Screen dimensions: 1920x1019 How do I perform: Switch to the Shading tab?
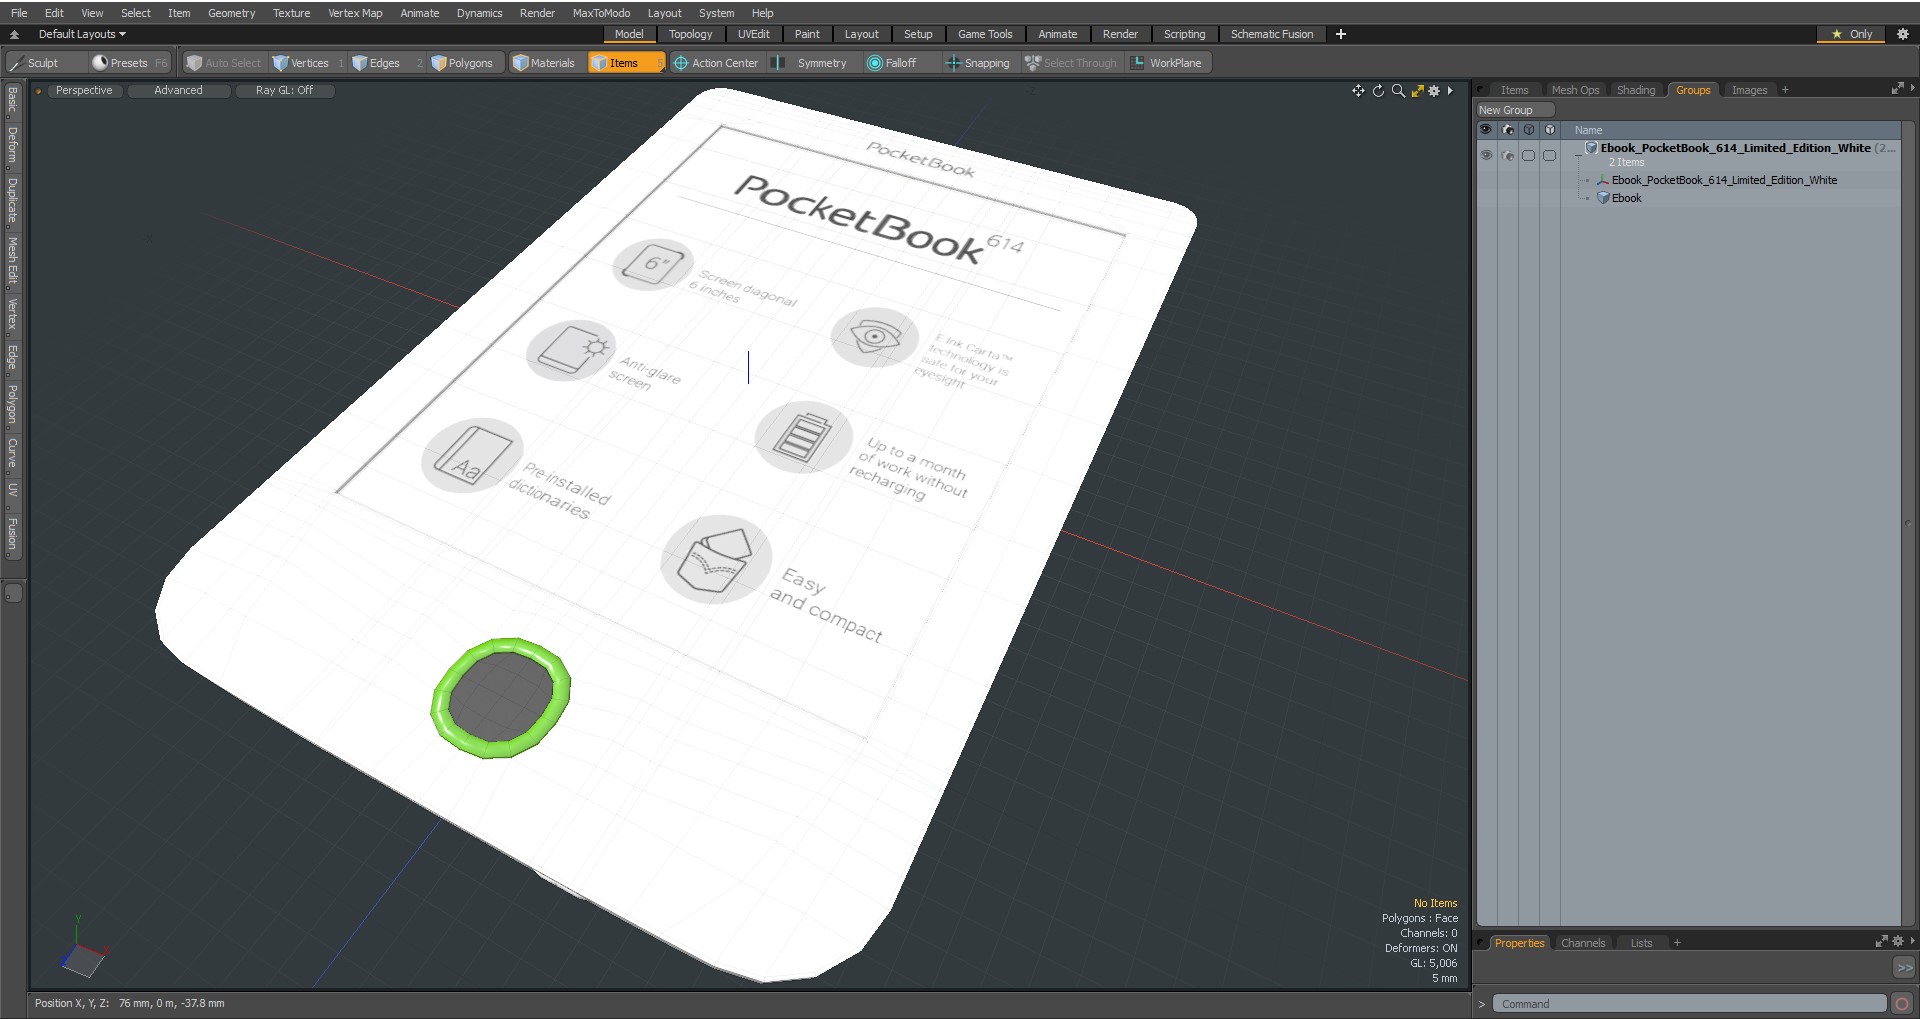click(x=1636, y=90)
